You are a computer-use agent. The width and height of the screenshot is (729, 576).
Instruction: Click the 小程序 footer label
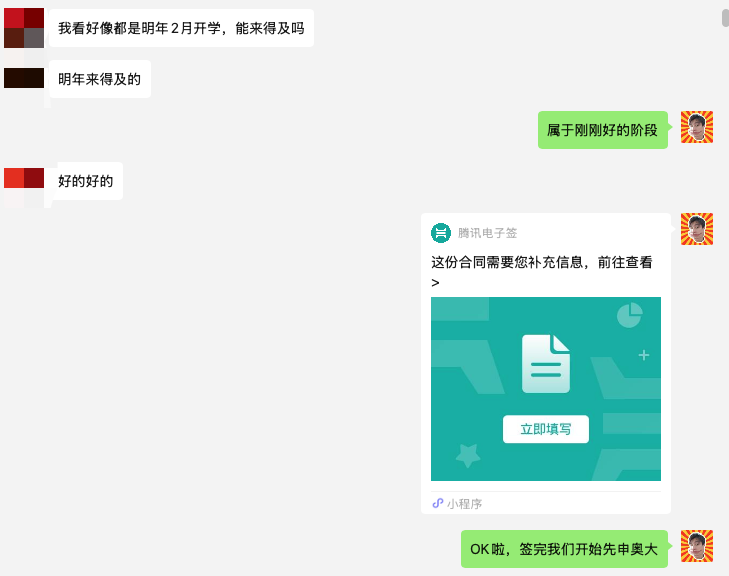click(464, 504)
